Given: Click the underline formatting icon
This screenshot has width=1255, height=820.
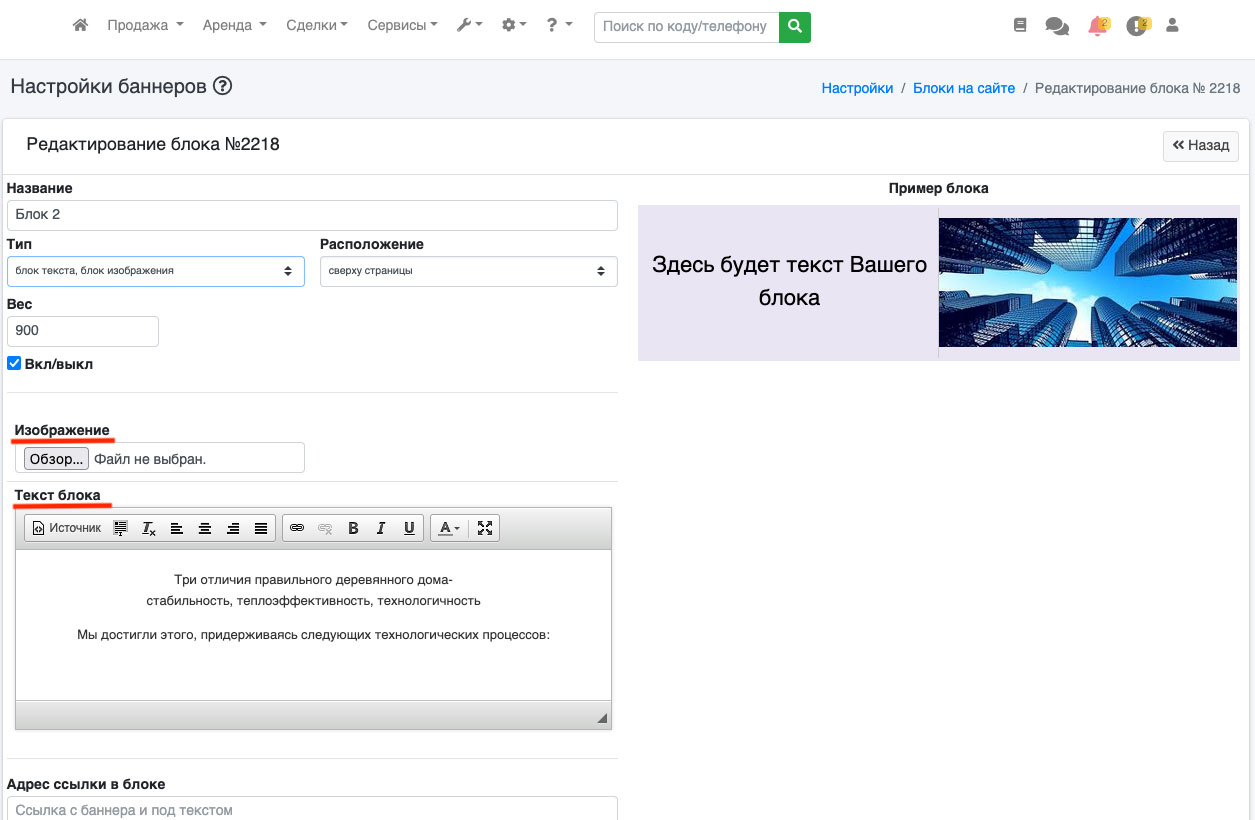Looking at the screenshot, I should (x=409, y=528).
